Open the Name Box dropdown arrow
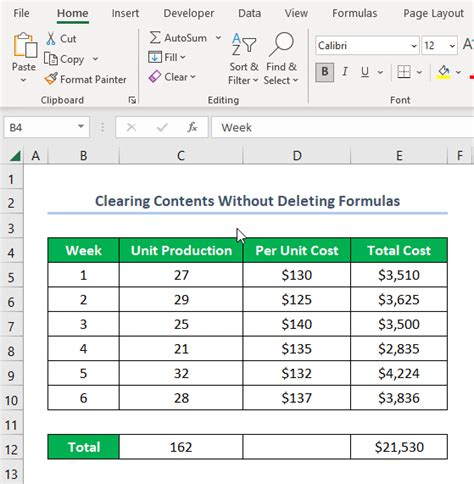Image resolution: width=474 pixels, height=484 pixels. pyautogui.click(x=81, y=127)
